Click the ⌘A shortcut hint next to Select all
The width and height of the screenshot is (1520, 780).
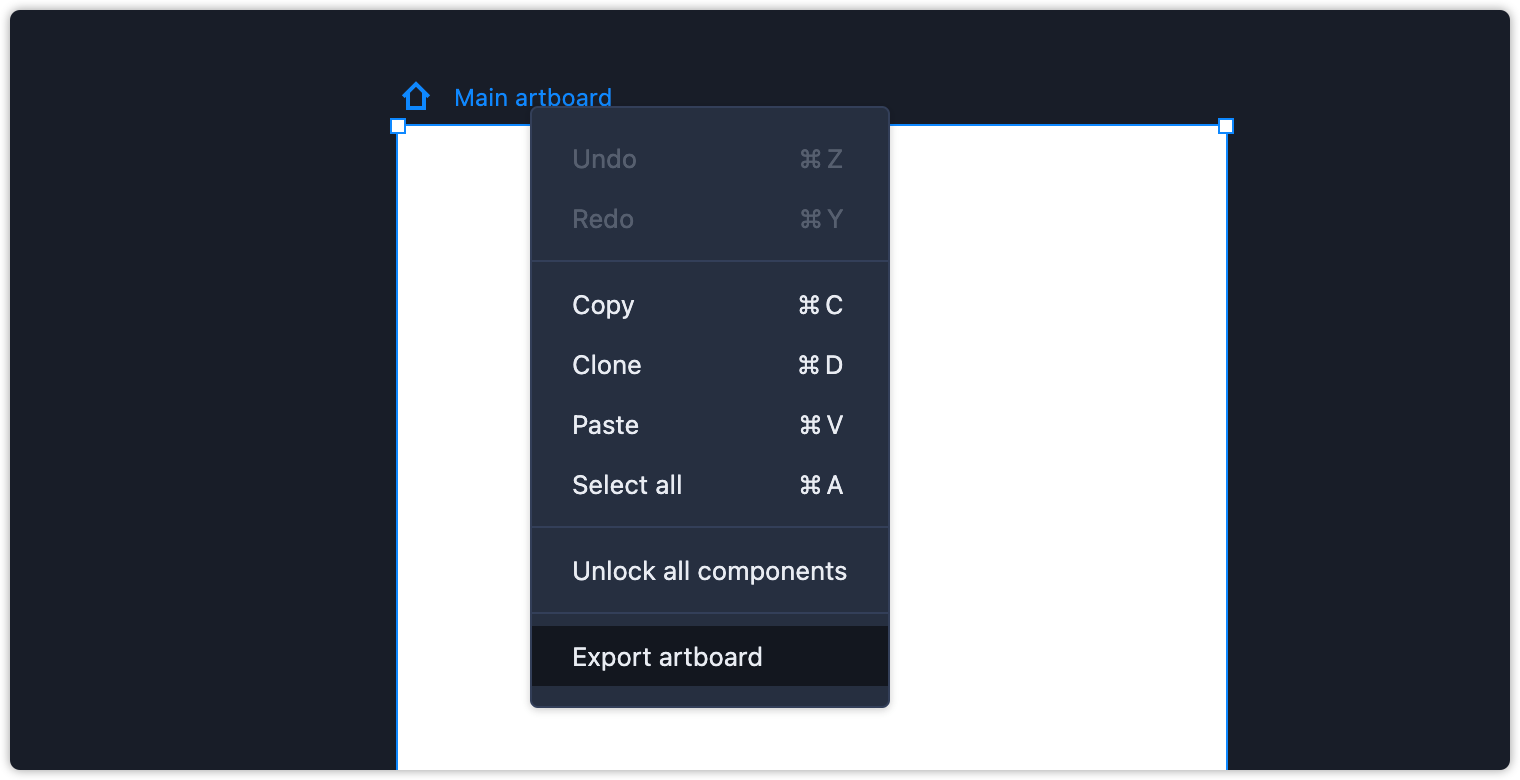[x=821, y=485]
